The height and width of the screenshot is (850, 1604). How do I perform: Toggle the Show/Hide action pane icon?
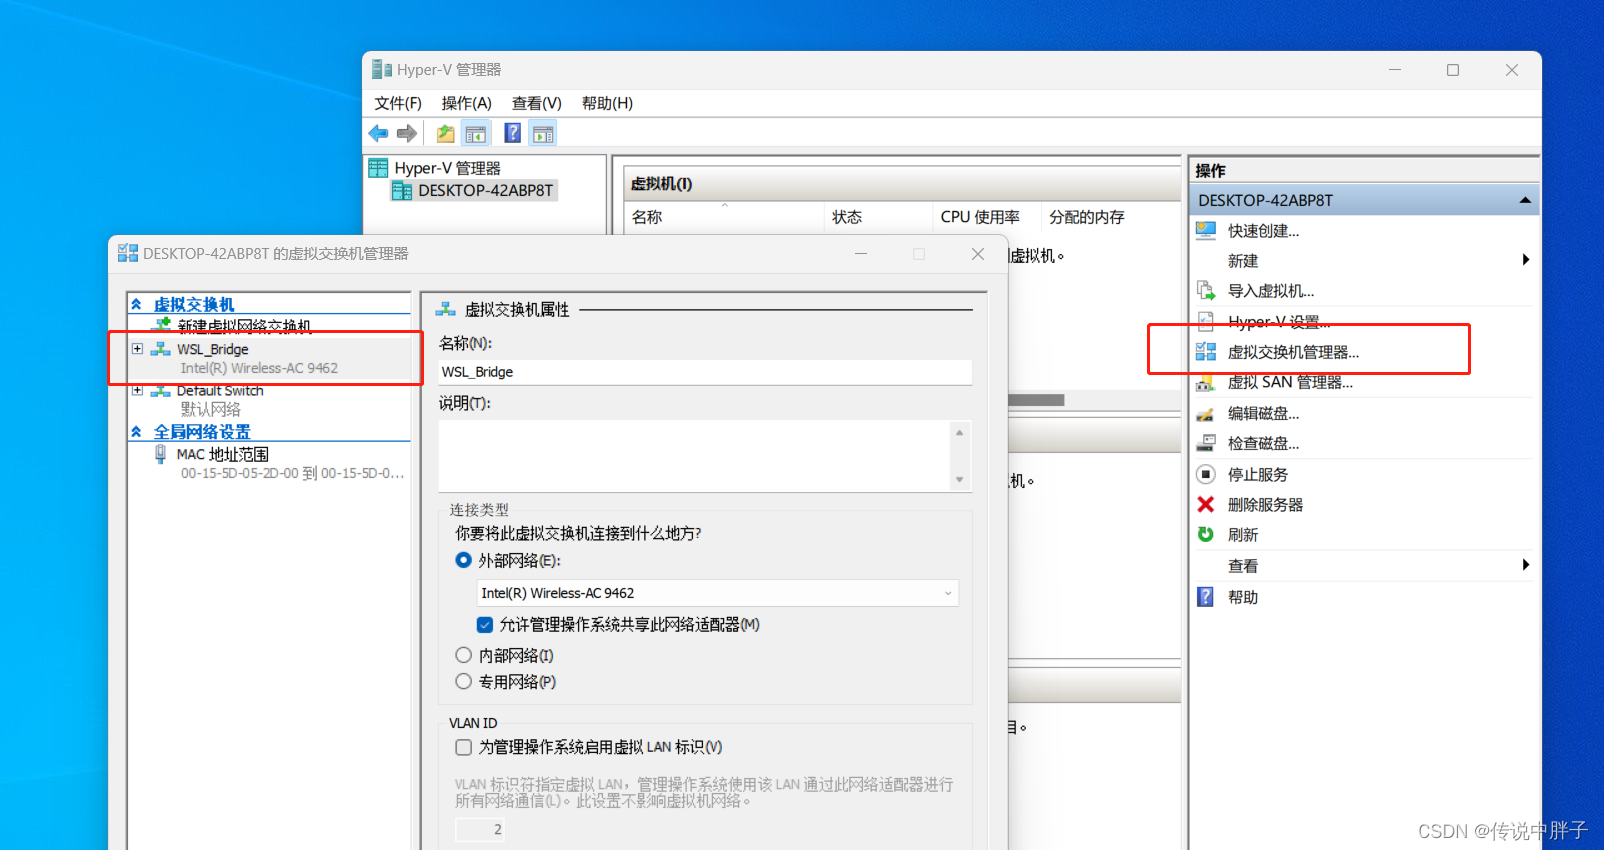pyautogui.click(x=543, y=133)
